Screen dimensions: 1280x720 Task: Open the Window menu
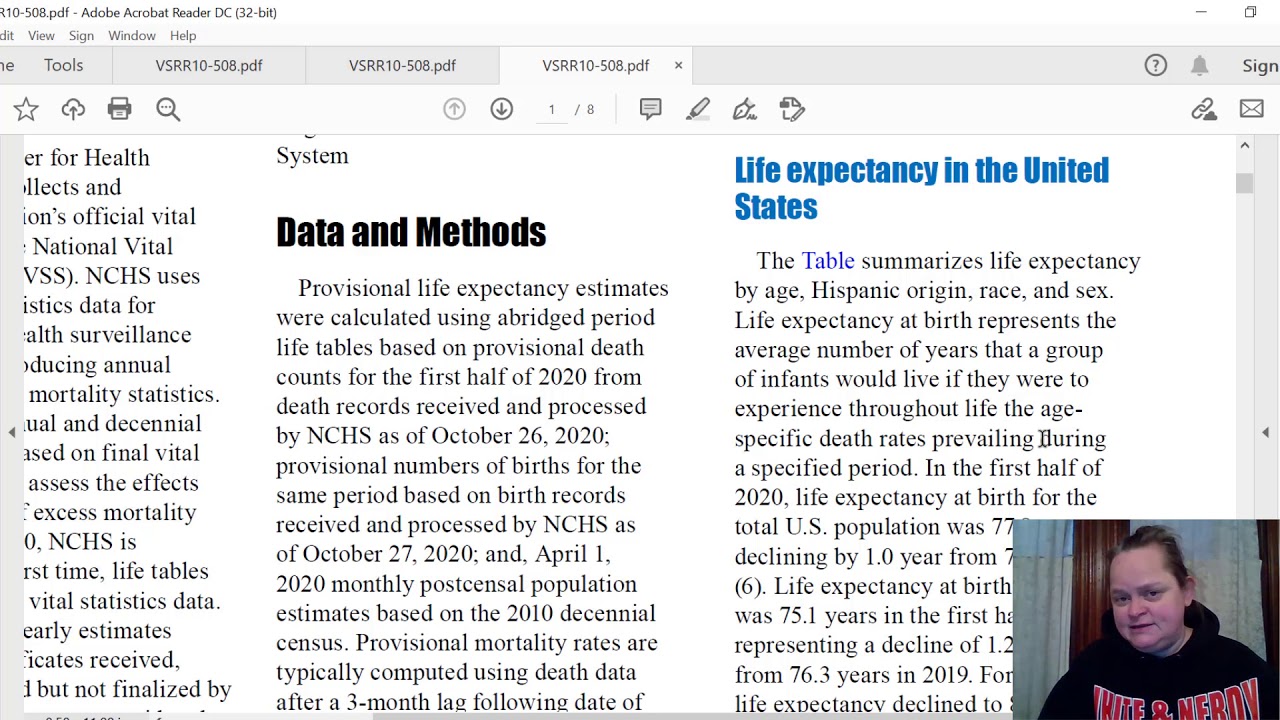132,35
